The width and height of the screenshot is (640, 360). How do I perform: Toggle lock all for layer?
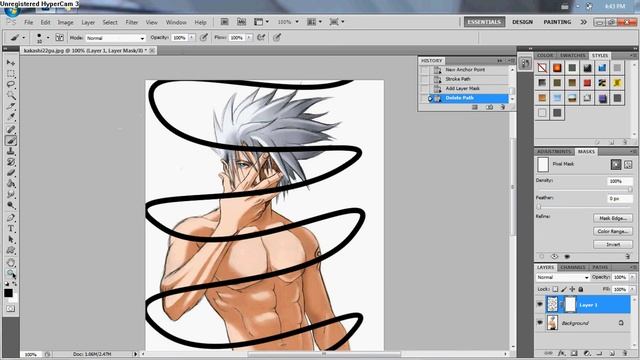pyautogui.click(x=581, y=289)
